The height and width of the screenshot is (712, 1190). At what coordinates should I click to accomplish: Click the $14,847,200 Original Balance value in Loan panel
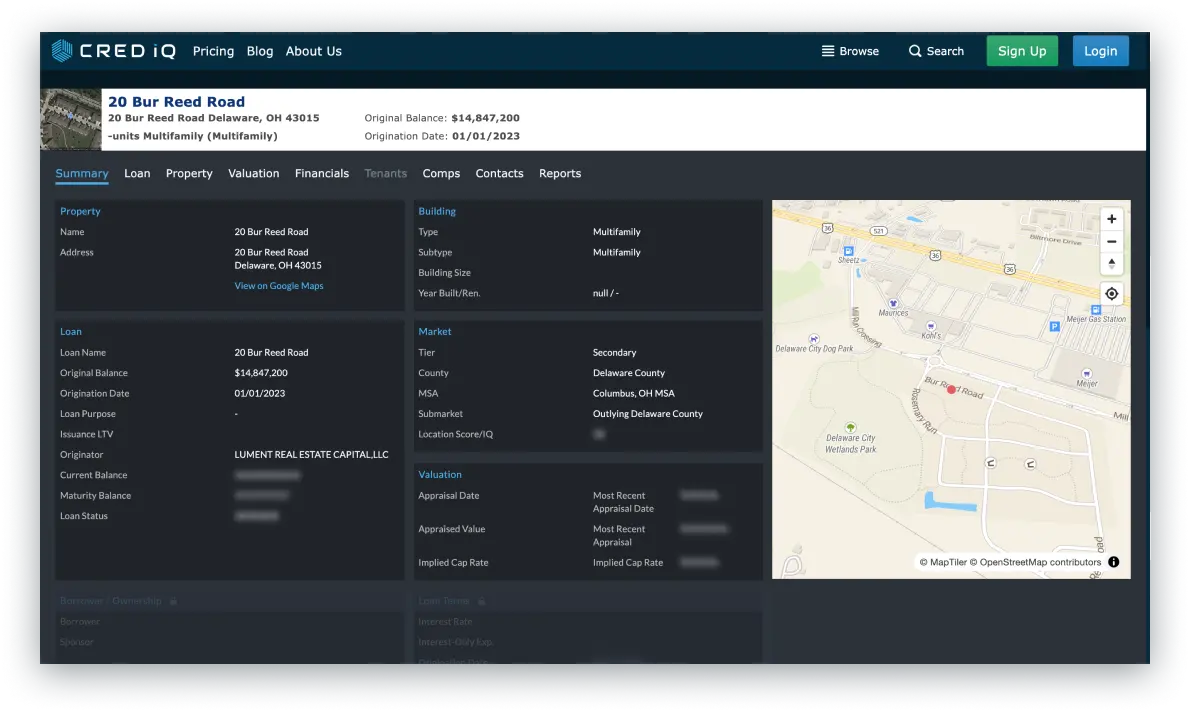coord(260,373)
